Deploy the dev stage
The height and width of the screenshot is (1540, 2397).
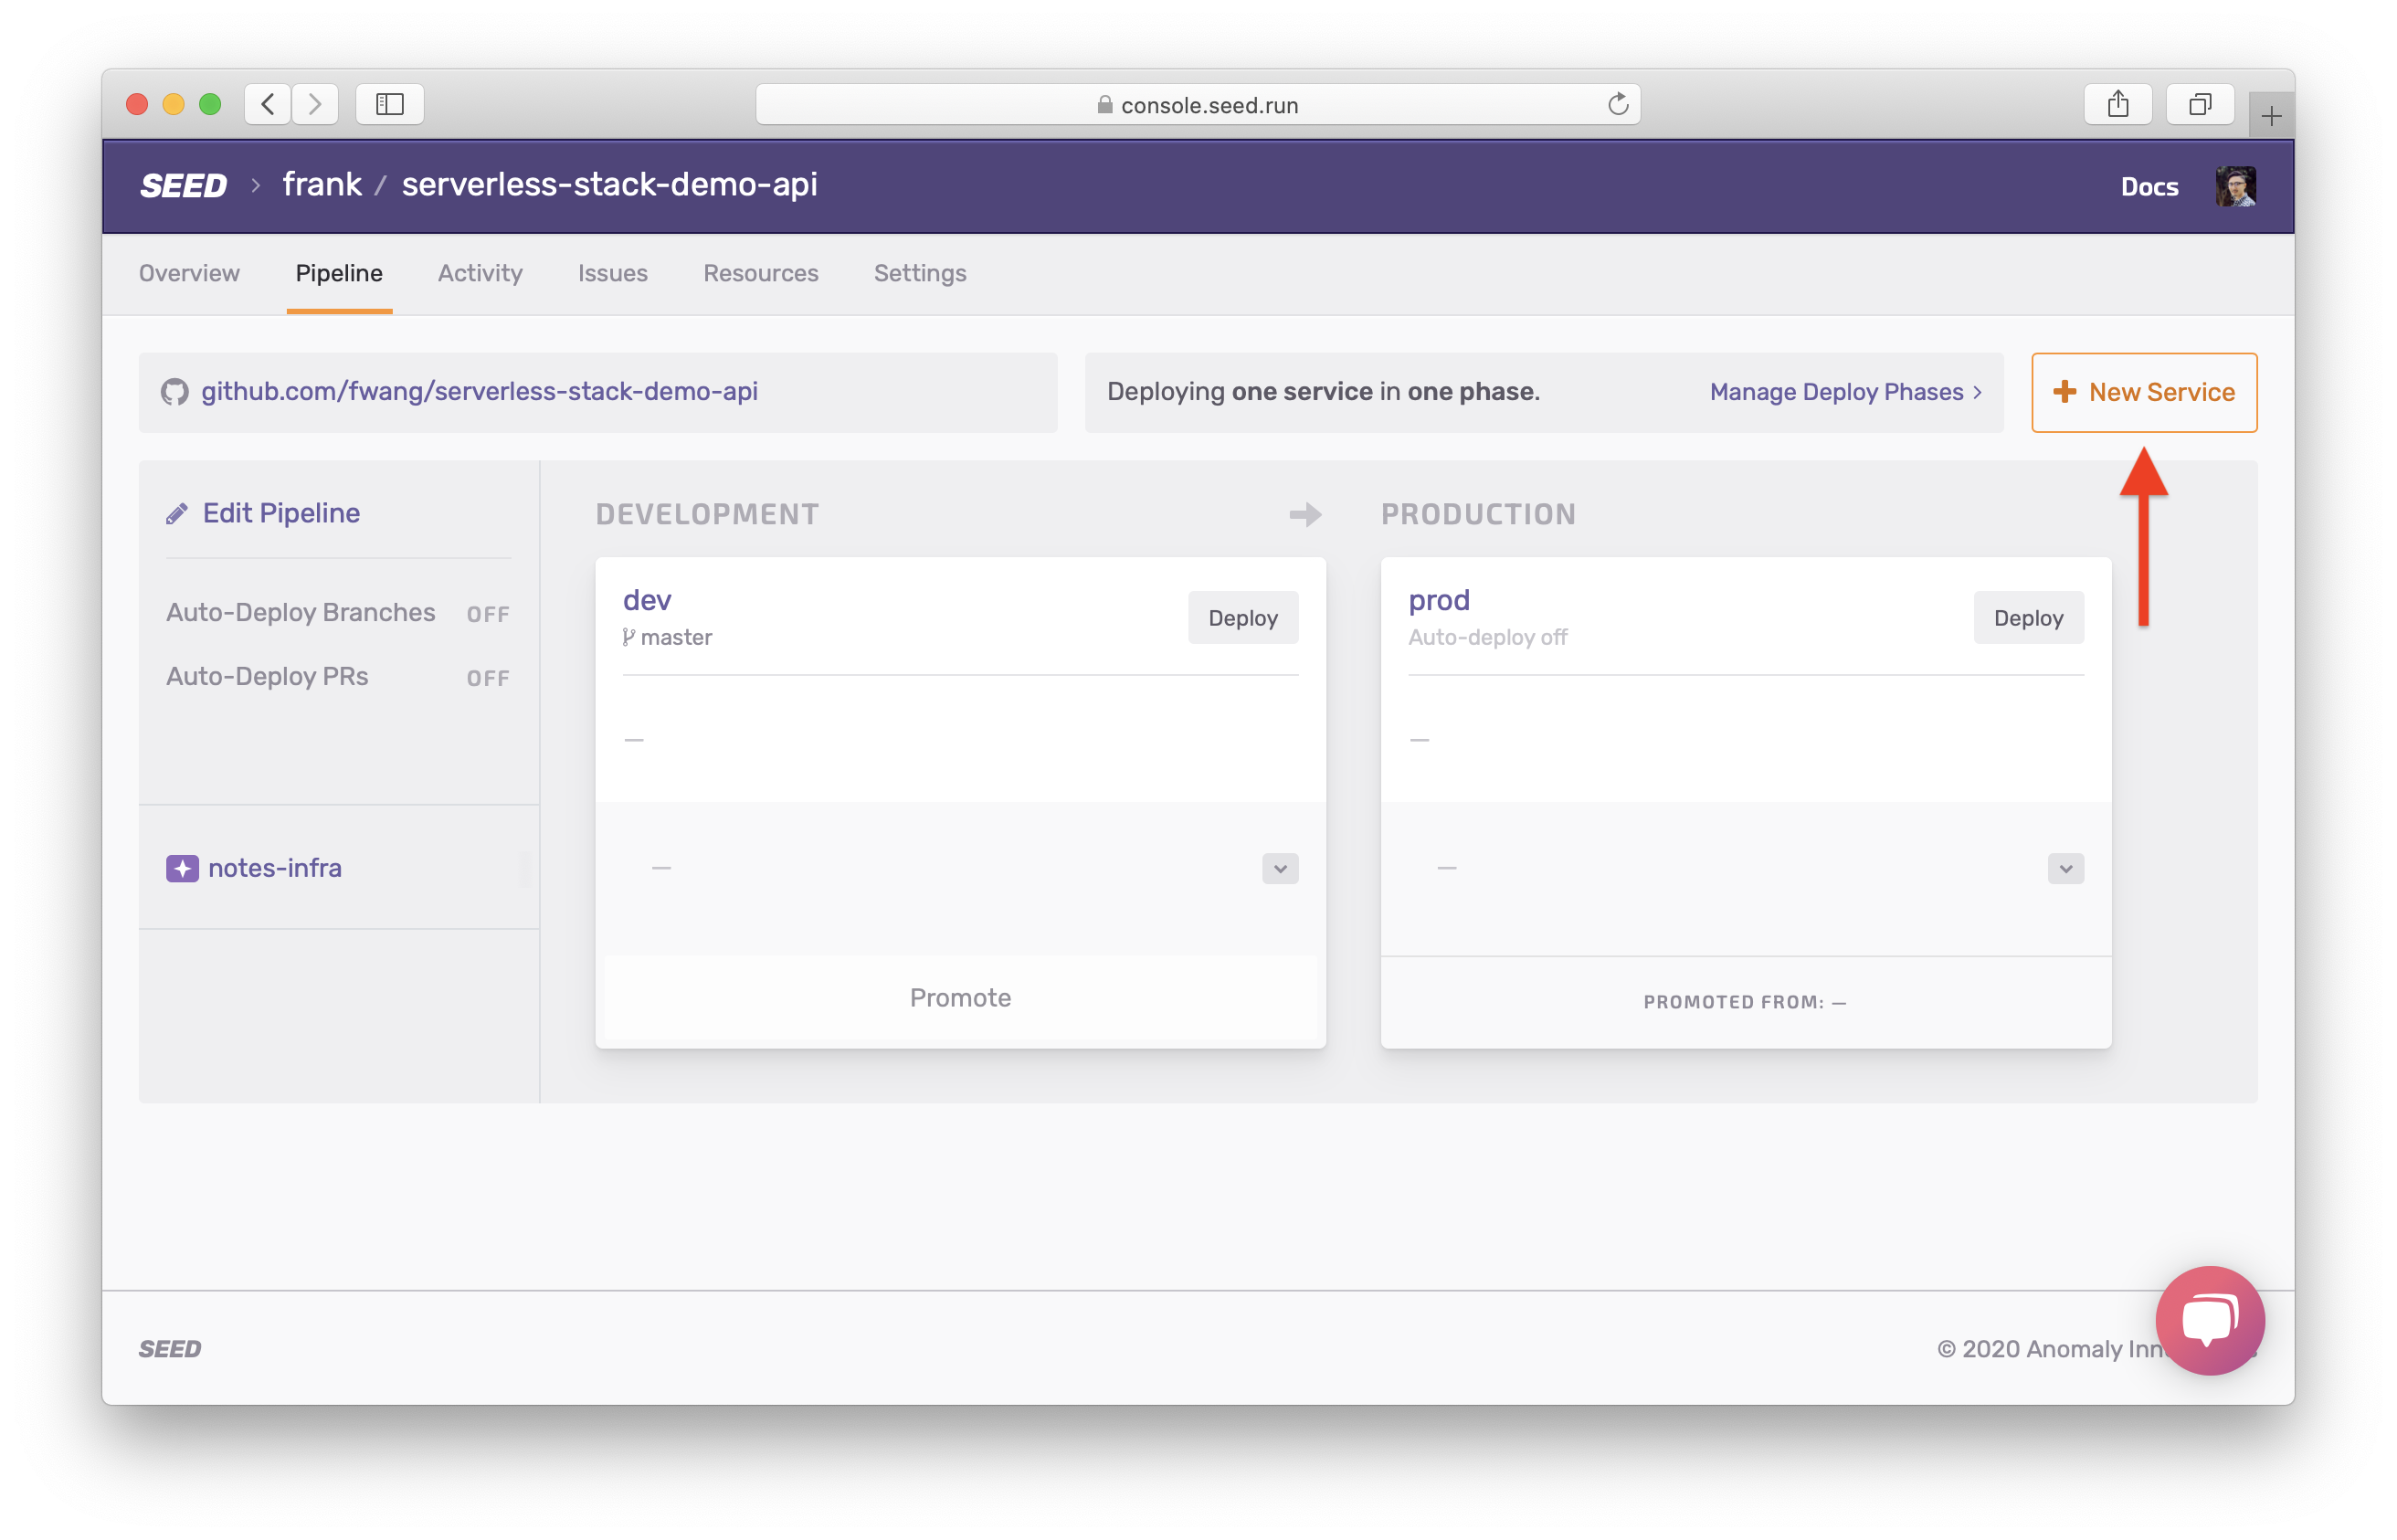point(1242,618)
